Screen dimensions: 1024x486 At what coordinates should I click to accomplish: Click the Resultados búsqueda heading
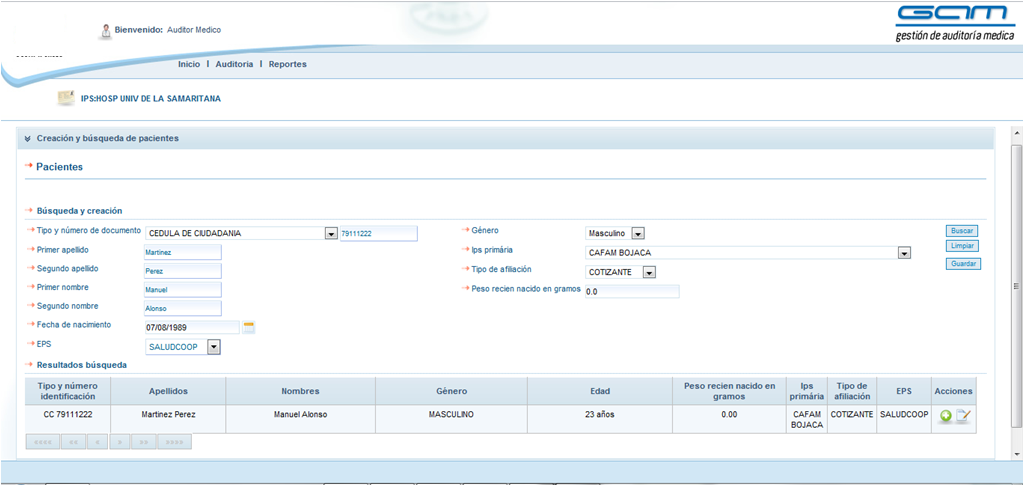(x=82, y=365)
